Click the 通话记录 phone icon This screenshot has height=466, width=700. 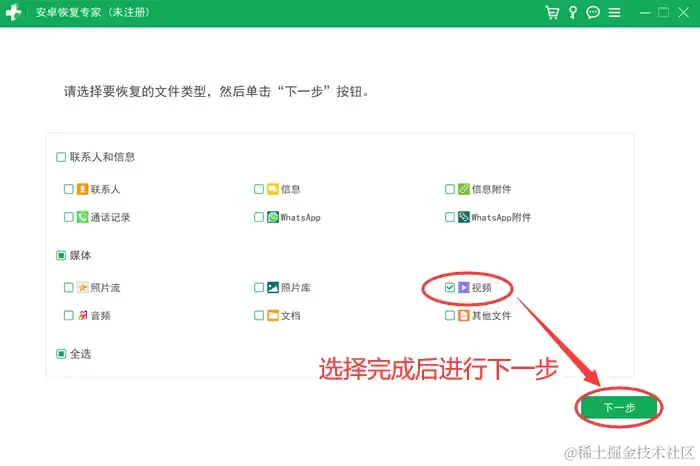82,217
